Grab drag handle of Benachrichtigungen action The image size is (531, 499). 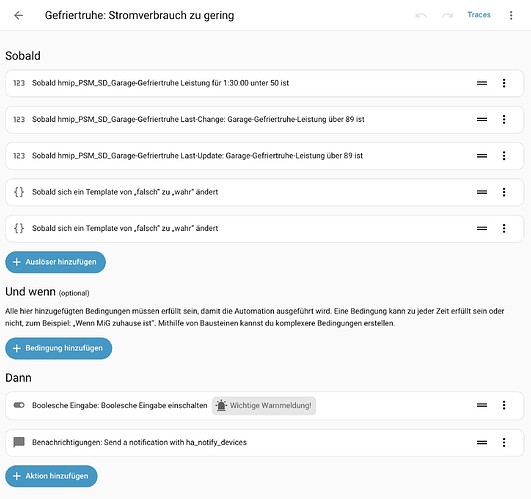(482, 442)
